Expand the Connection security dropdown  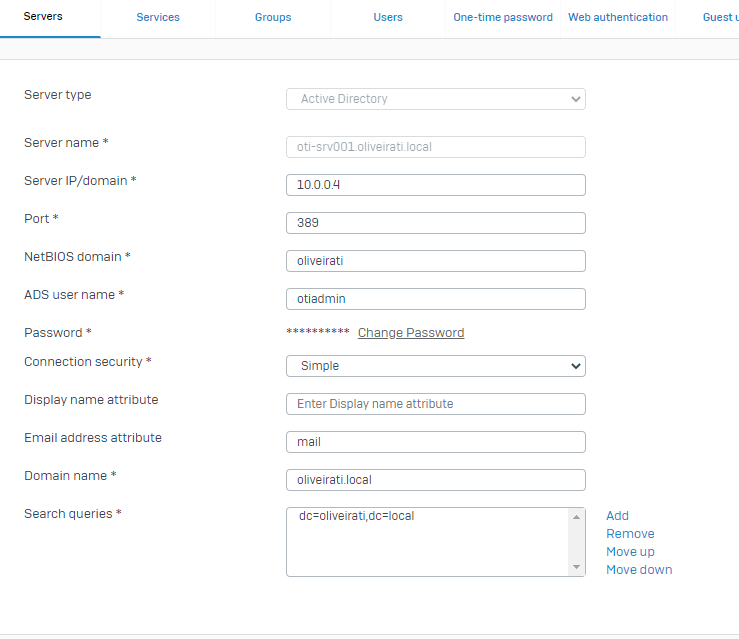click(x=435, y=366)
